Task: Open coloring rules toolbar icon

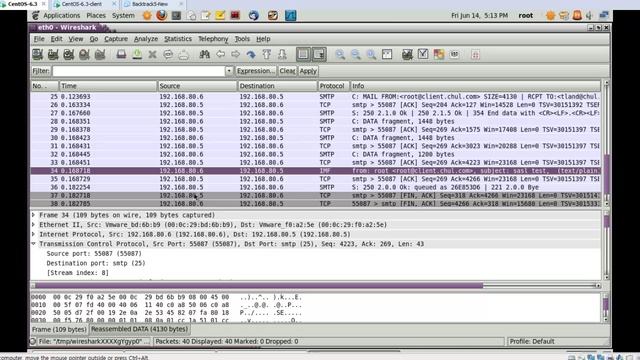Action: (x=439, y=54)
